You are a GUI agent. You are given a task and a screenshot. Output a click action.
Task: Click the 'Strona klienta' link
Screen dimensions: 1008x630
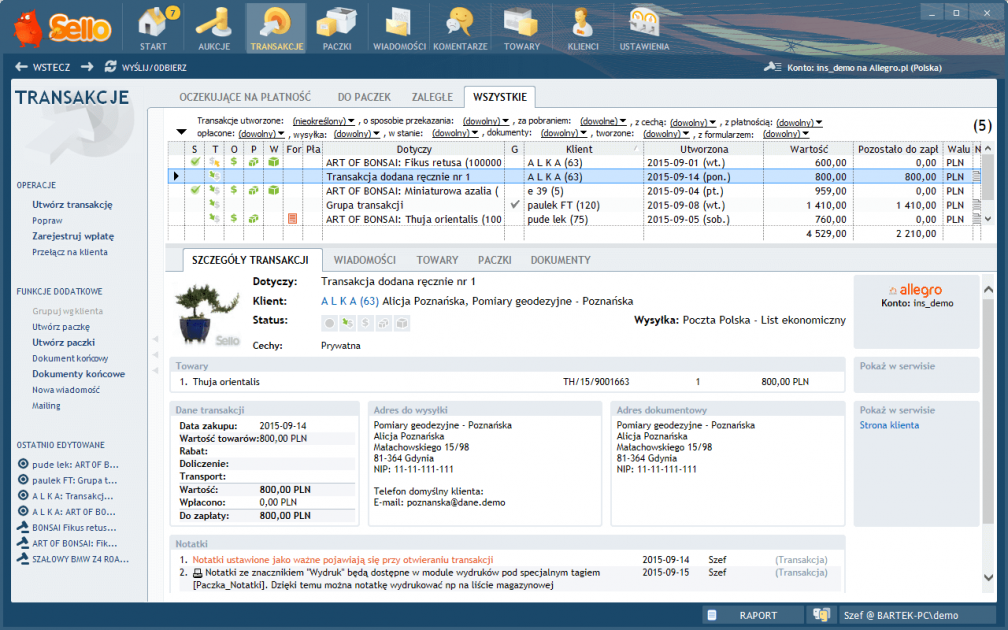click(x=889, y=425)
